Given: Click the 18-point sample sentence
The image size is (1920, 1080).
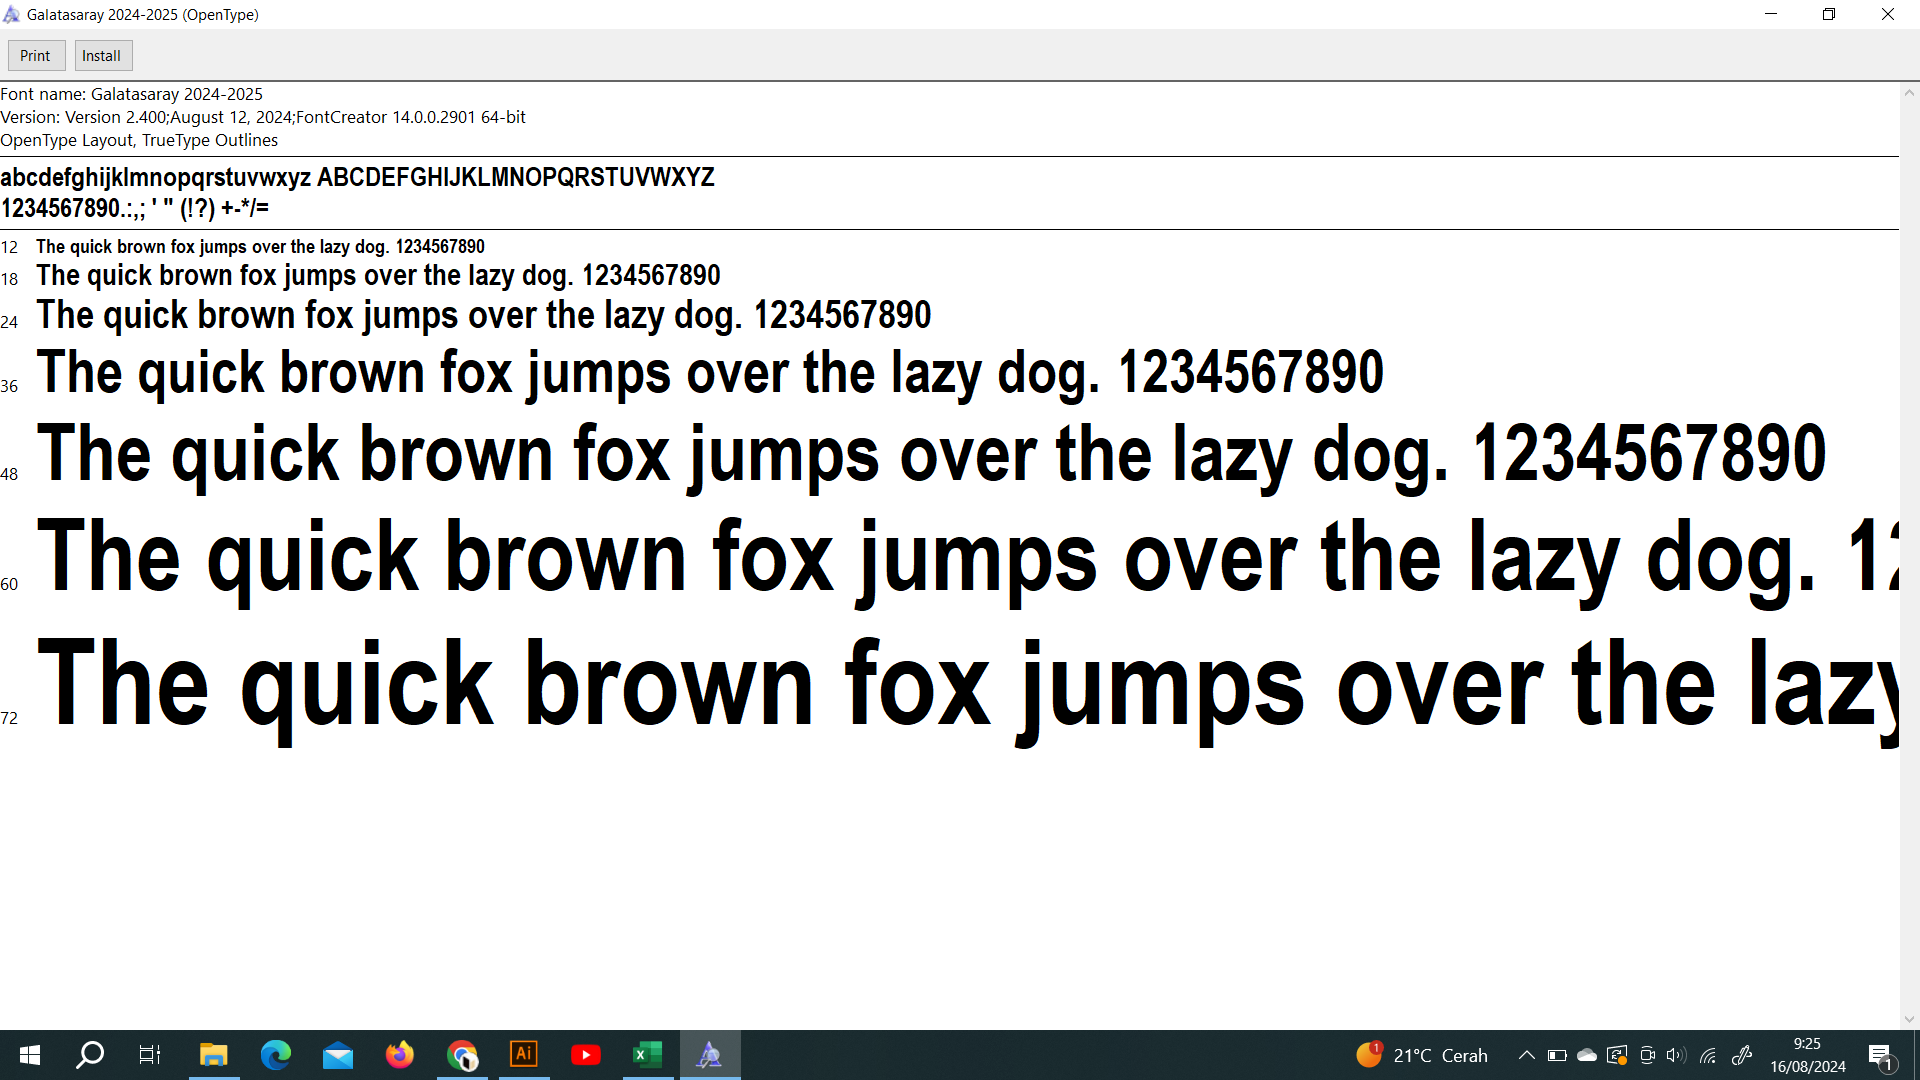Looking at the screenshot, I should tap(378, 276).
